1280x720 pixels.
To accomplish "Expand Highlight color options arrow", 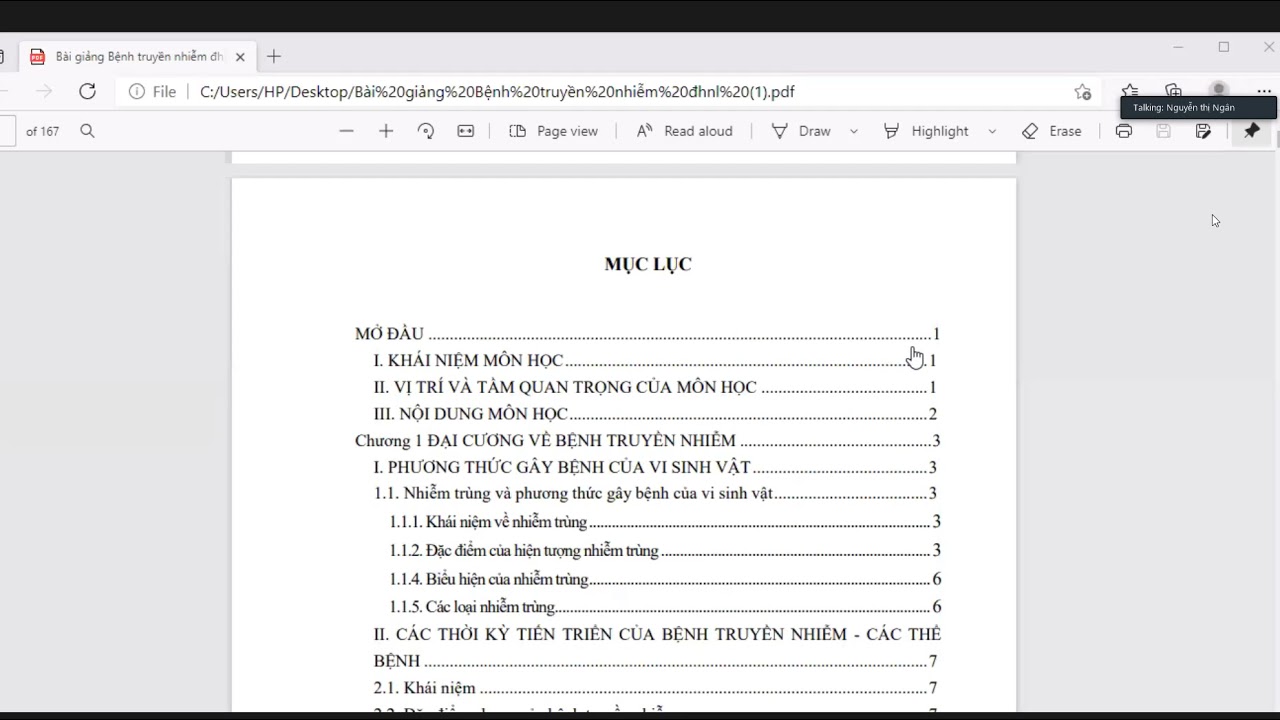I will coord(992,131).
